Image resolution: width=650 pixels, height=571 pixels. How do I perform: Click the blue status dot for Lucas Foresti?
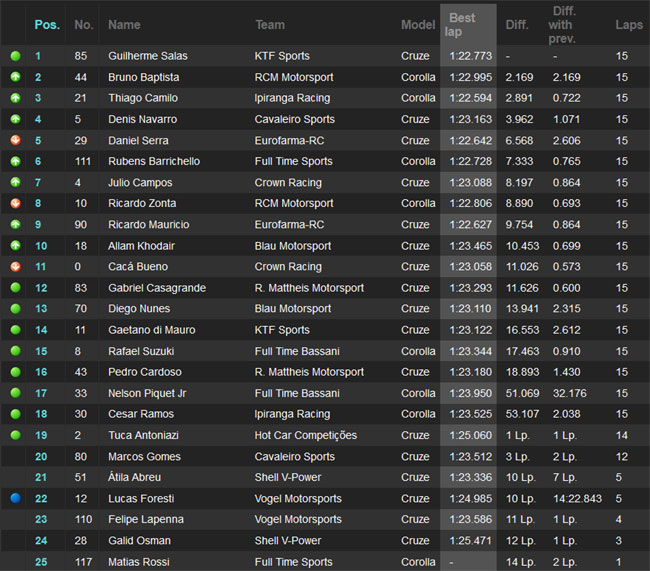coord(15,498)
